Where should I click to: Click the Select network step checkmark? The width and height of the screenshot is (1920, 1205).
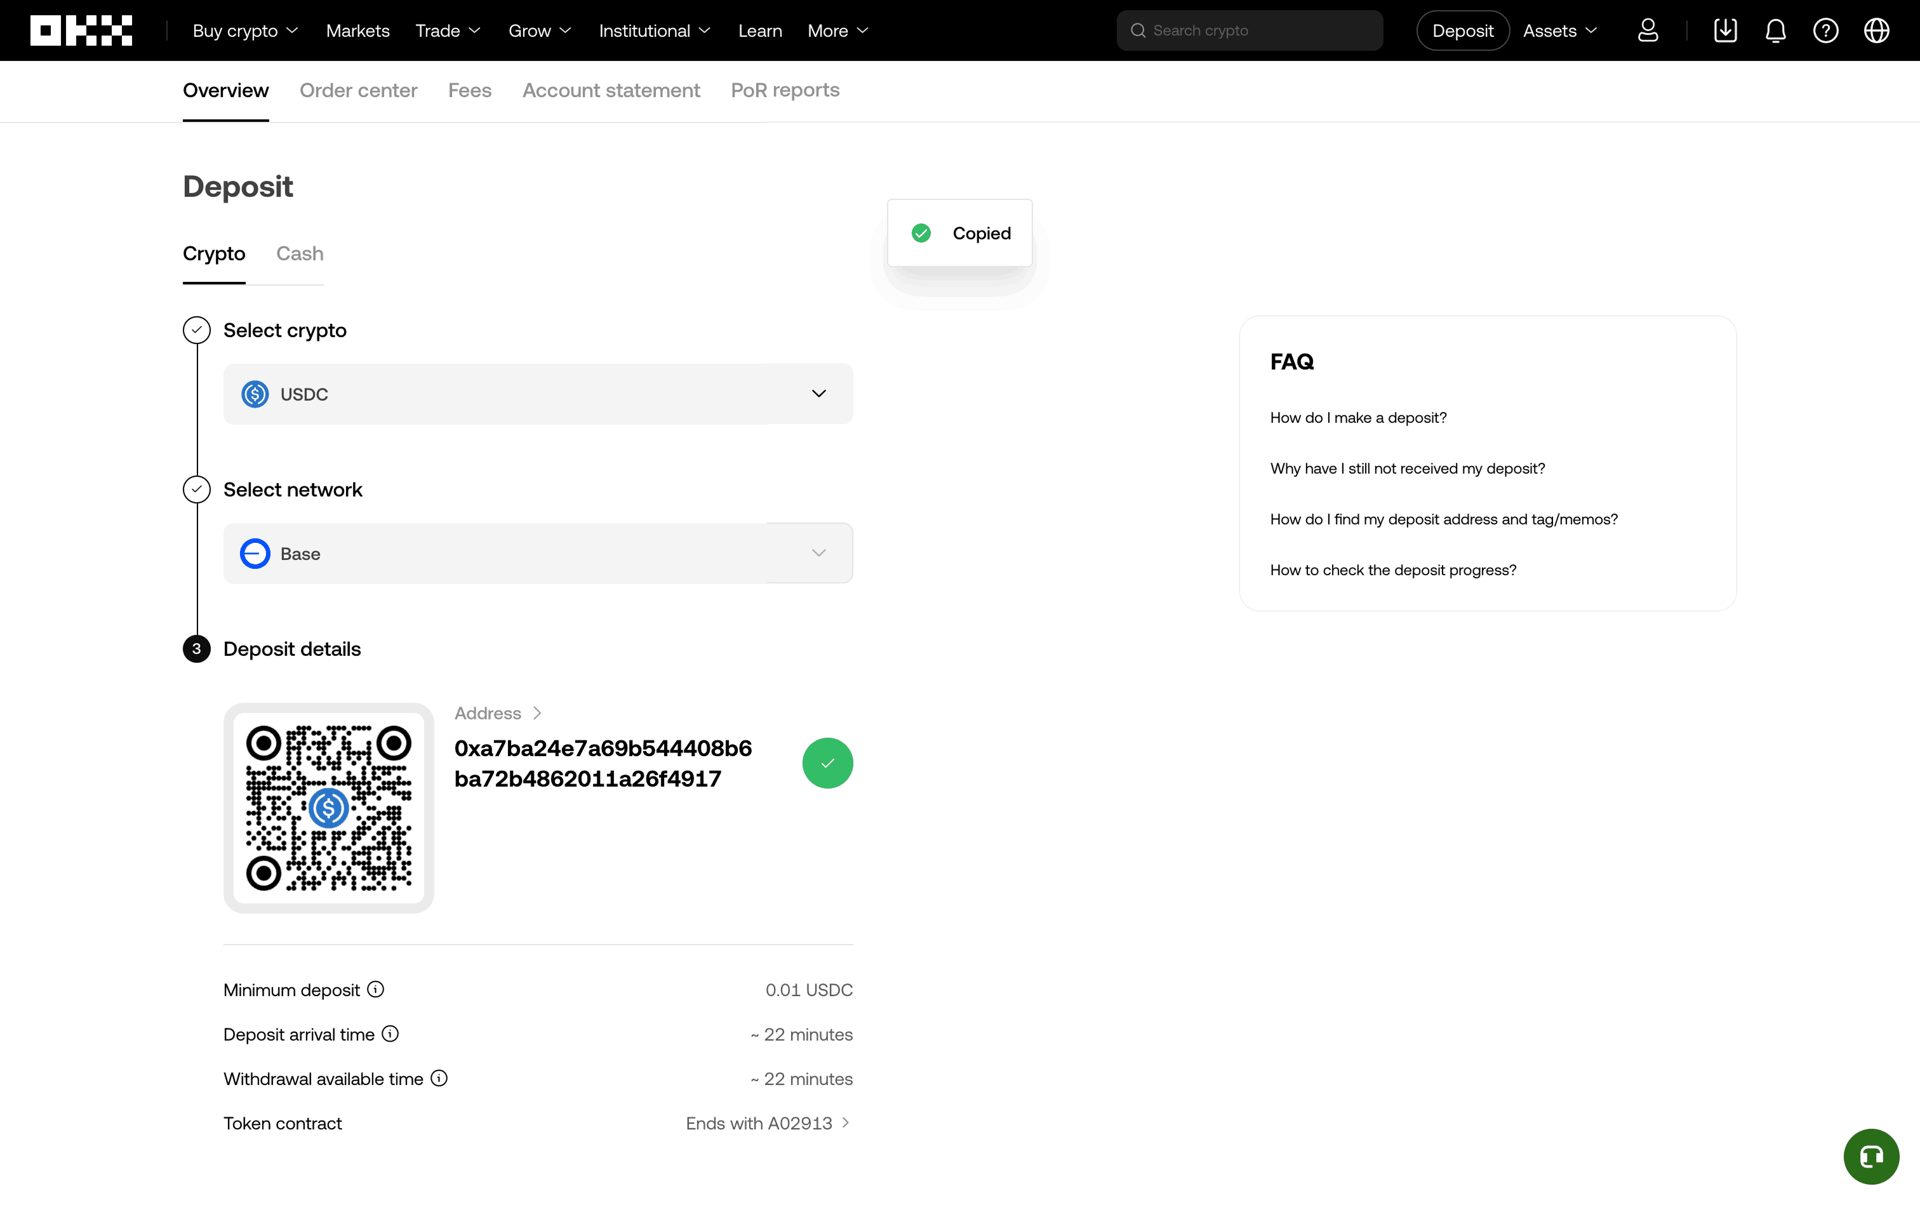pos(197,489)
